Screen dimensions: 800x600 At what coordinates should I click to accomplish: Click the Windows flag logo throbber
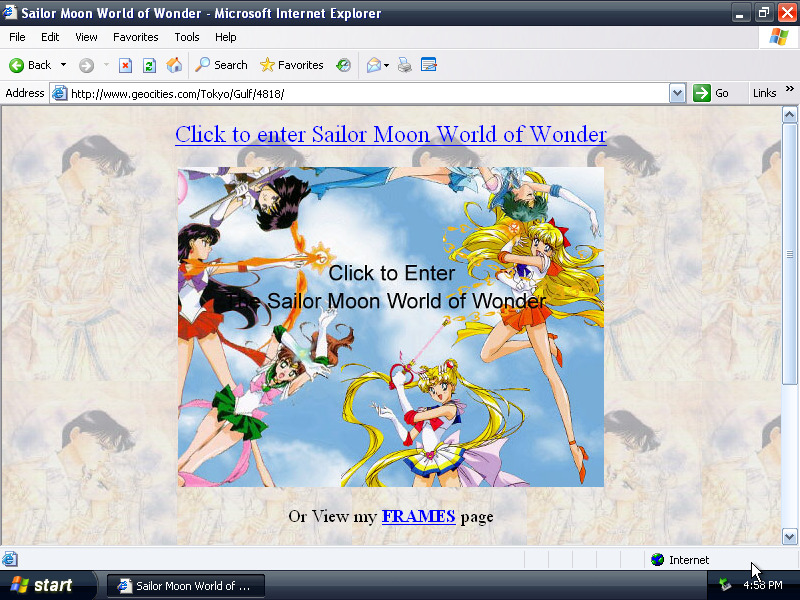pyautogui.click(x=779, y=37)
